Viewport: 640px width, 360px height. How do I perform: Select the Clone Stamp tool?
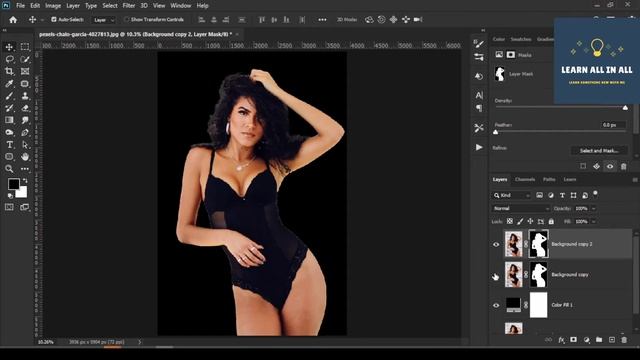click(x=25, y=96)
